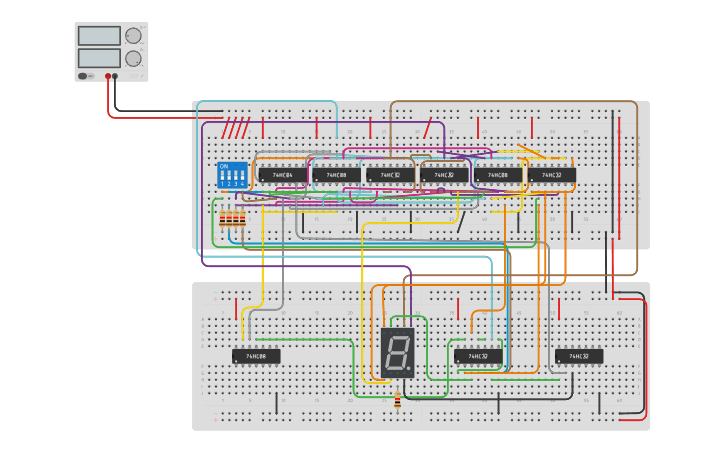
Task: Select the power supply's lower display screen
Action: (x=99, y=58)
